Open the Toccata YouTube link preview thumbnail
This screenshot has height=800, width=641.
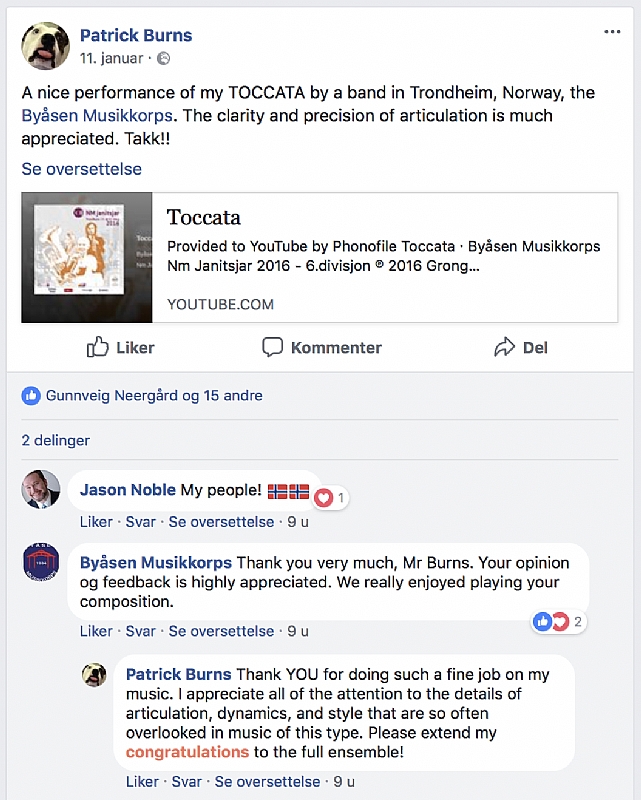[x=87, y=257]
